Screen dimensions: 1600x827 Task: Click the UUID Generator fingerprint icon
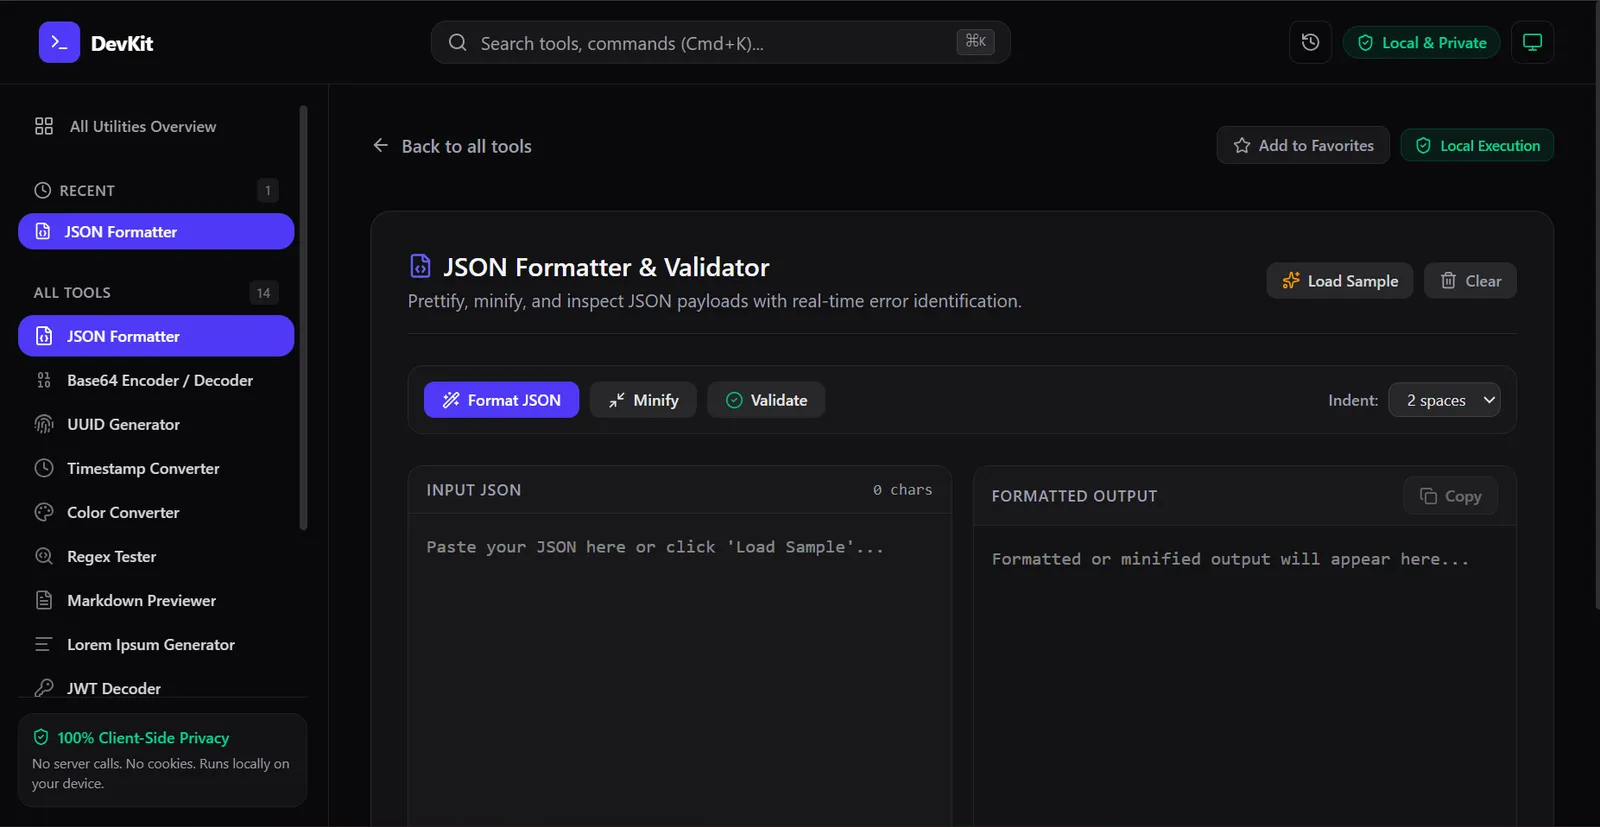44,424
